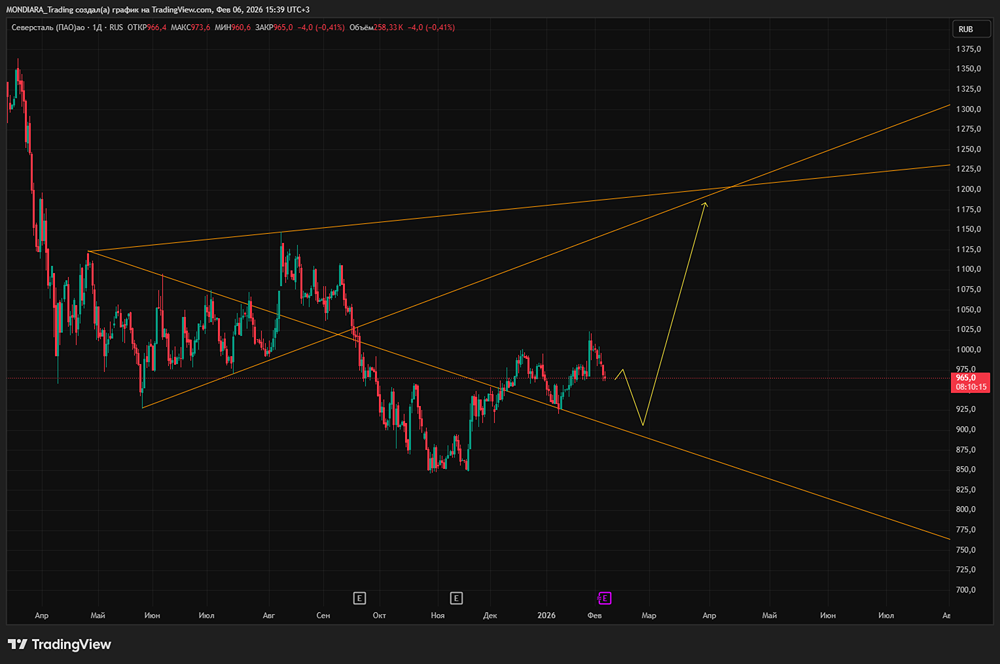Viewport: 1000px width, 664px height.
Task: Click the intersection of the upper trend lines
Action: (733, 187)
